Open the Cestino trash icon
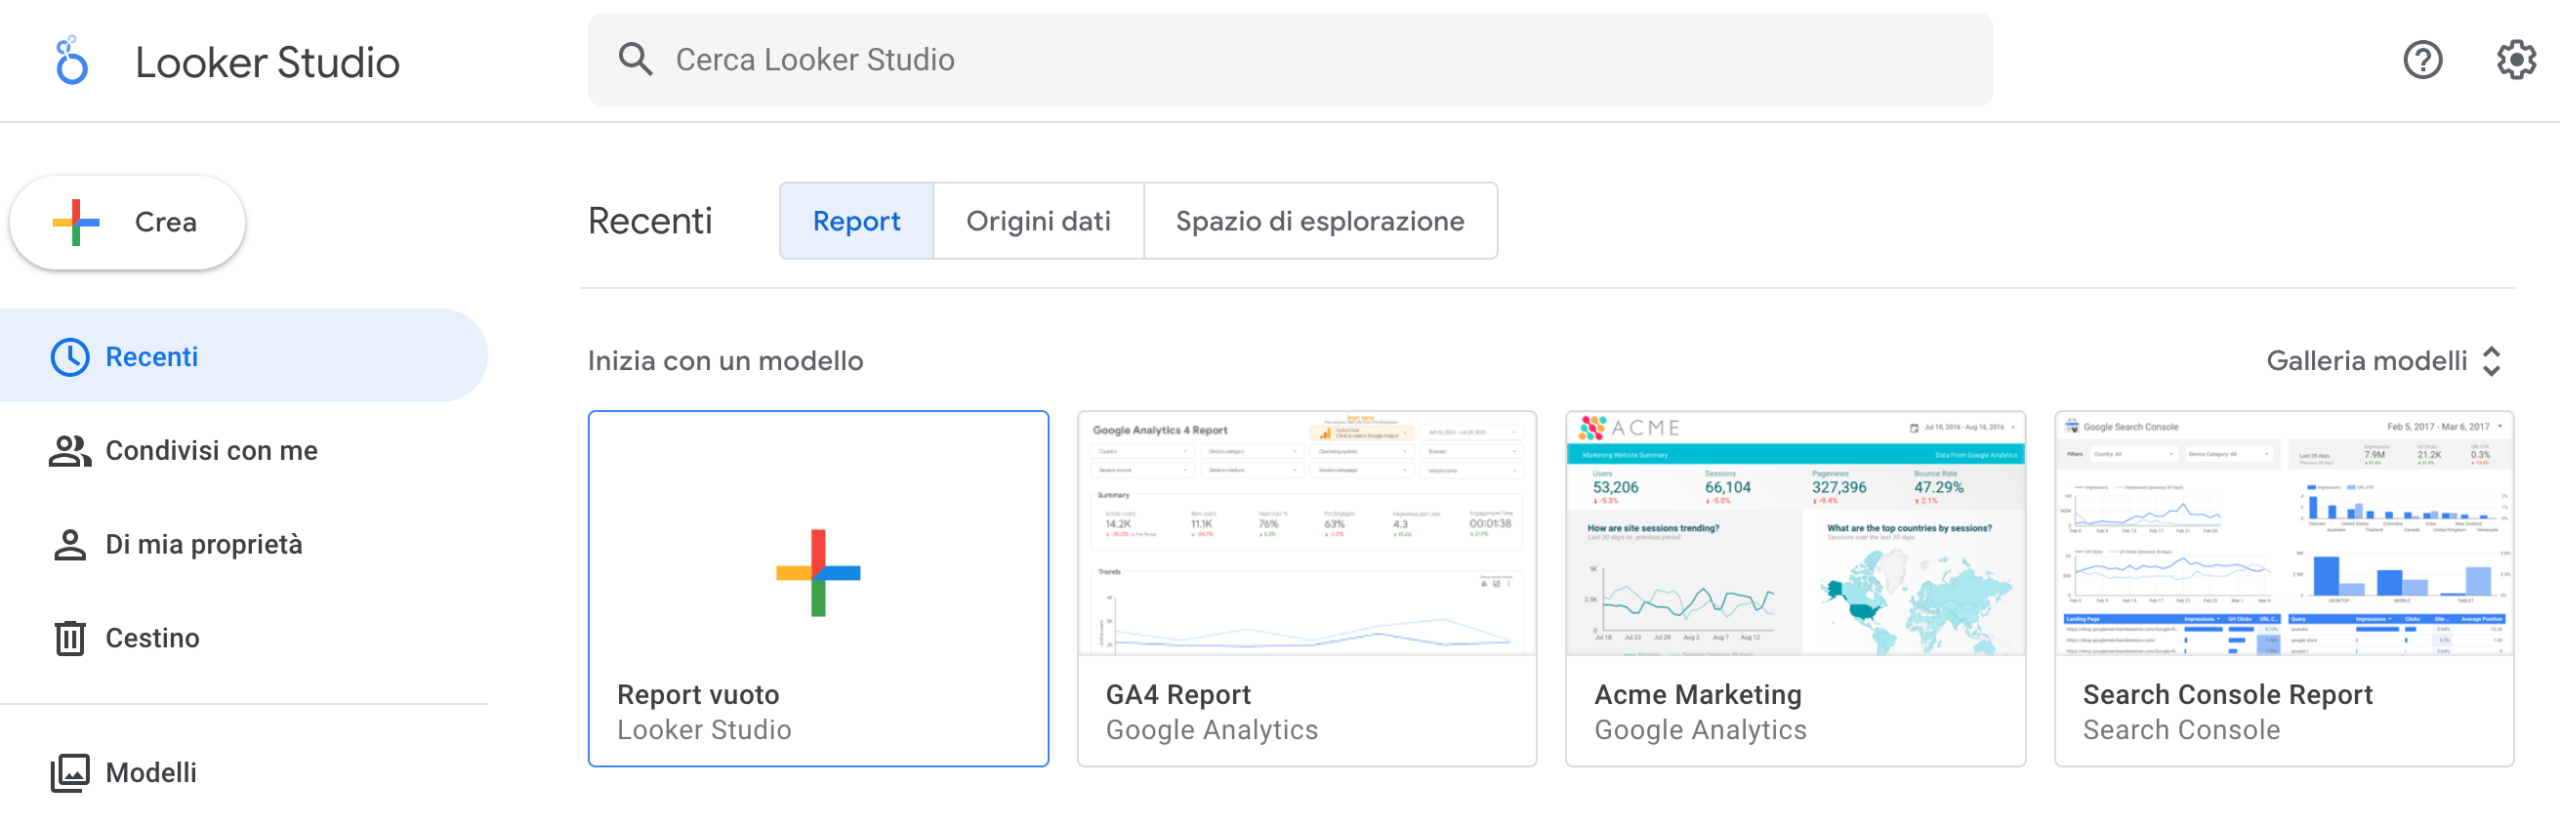 70,638
